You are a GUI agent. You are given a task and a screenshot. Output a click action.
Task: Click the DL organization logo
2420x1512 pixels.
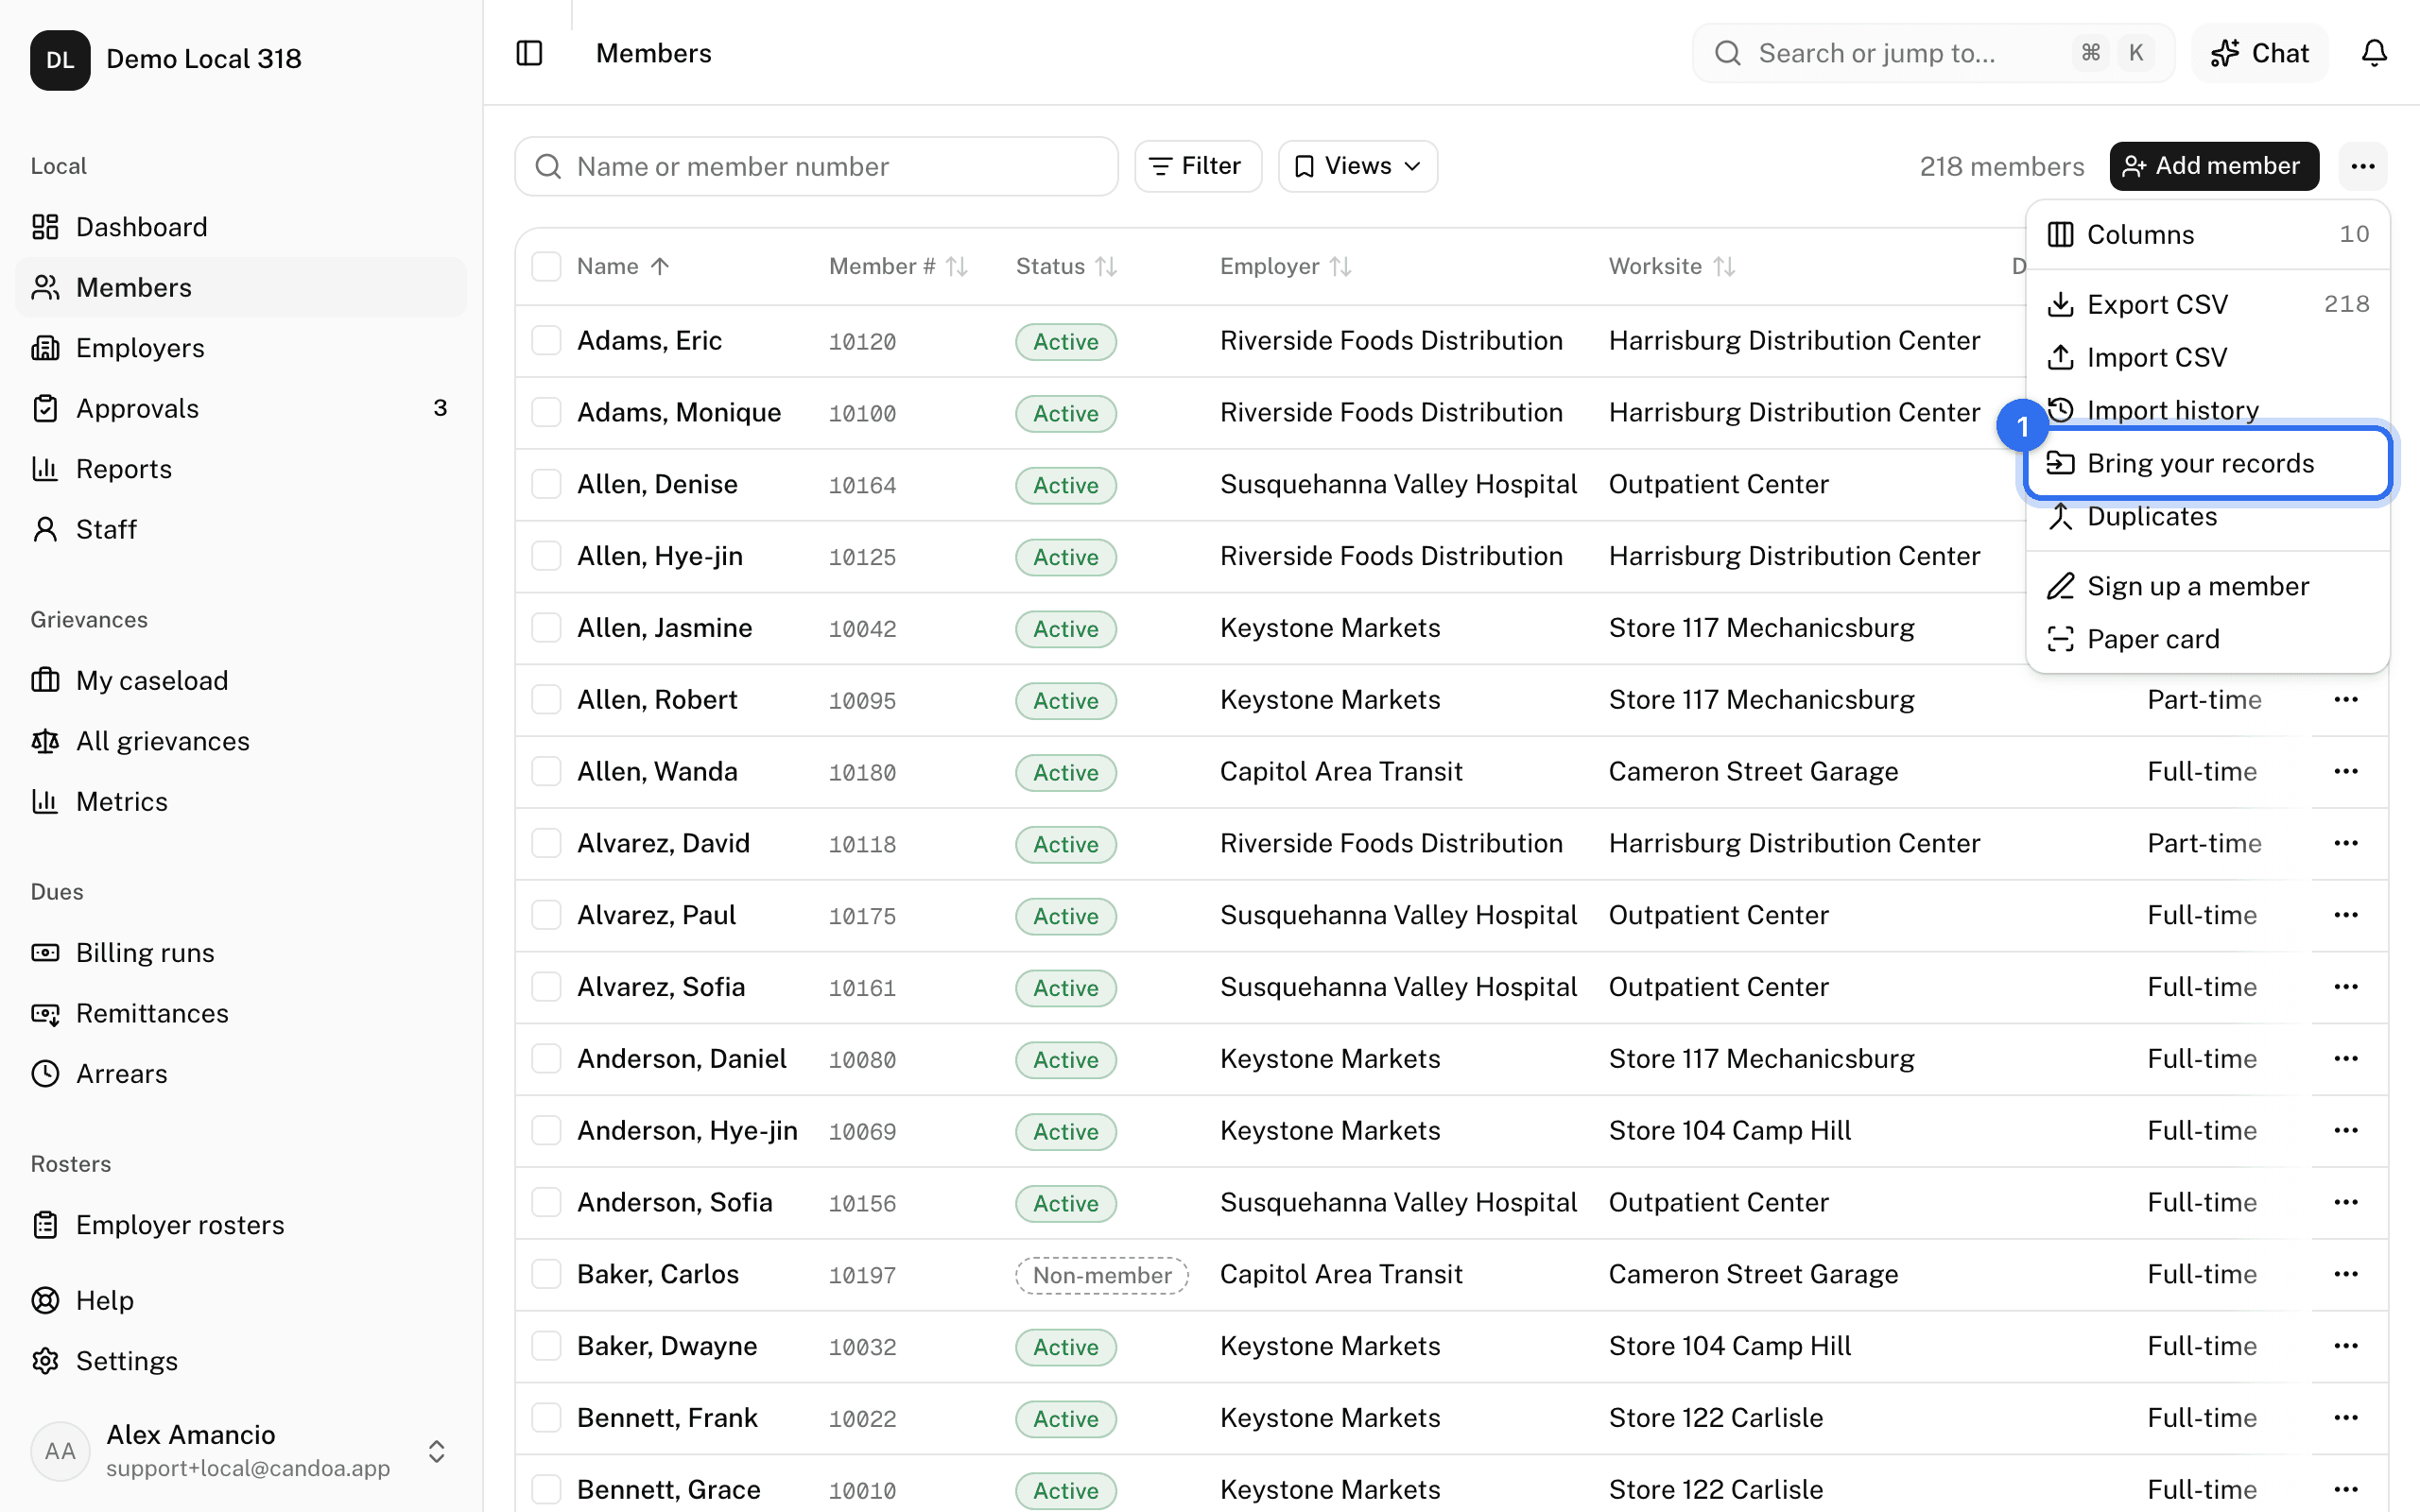(x=60, y=59)
